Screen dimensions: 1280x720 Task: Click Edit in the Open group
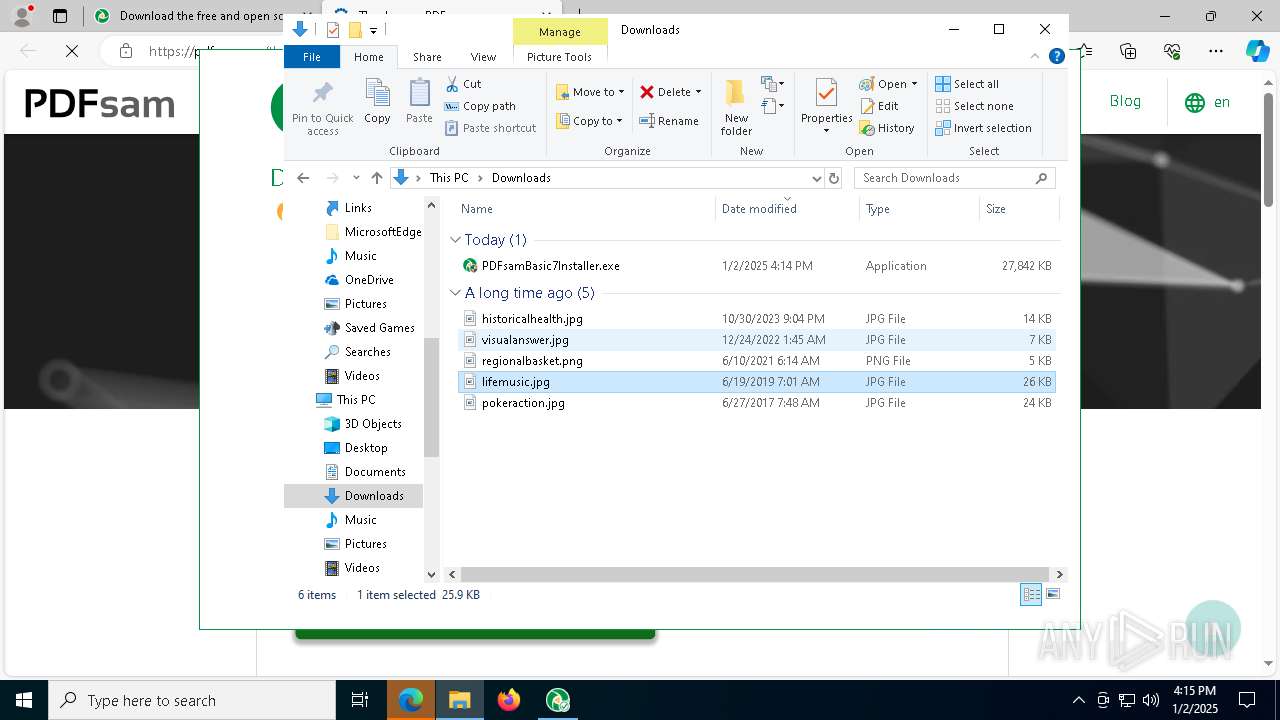pos(878,106)
